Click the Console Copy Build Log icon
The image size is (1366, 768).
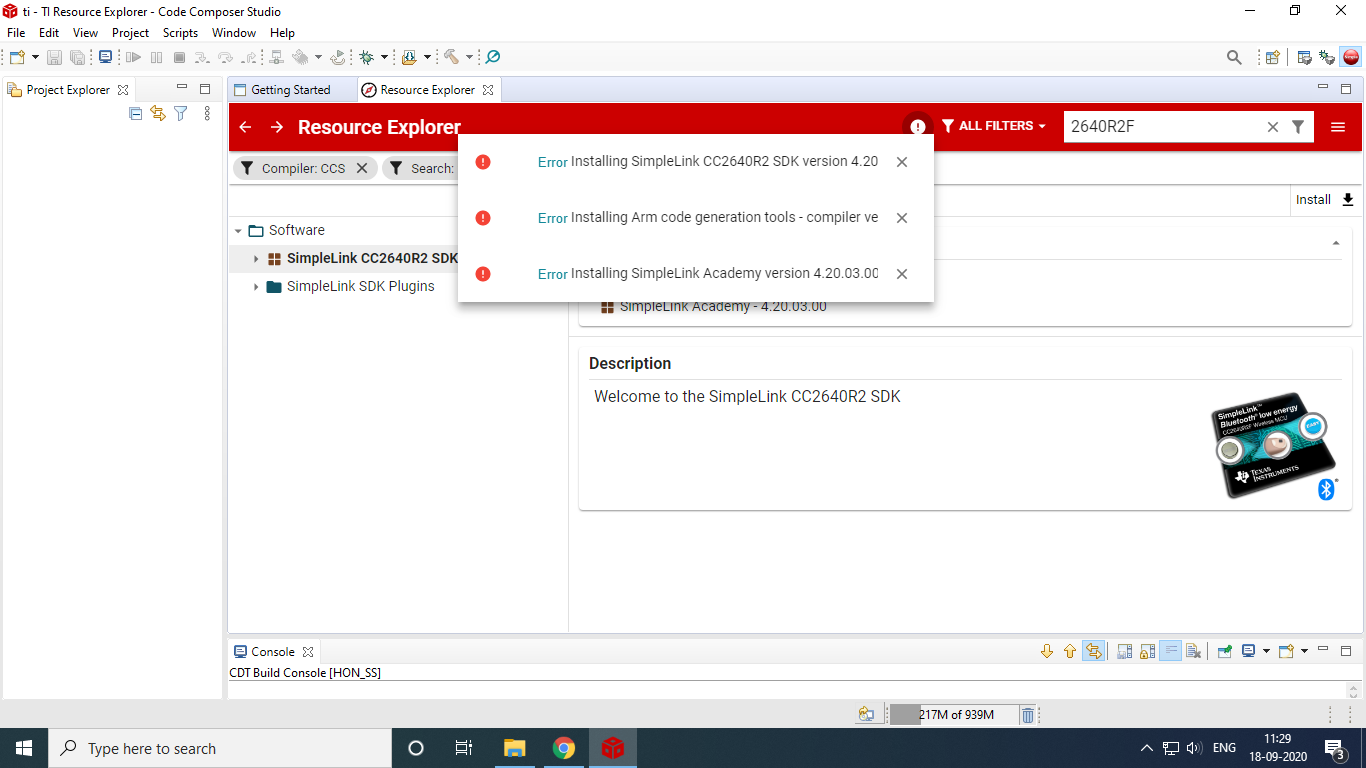point(1124,652)
